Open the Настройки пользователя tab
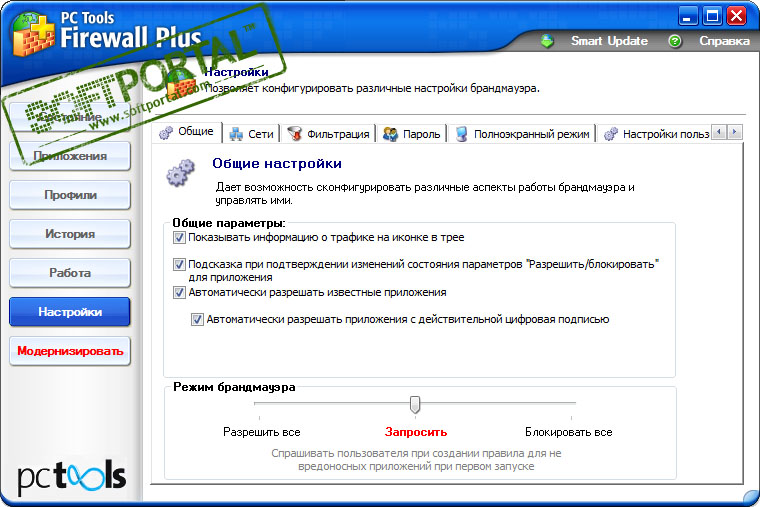 [x=655, y=134]
